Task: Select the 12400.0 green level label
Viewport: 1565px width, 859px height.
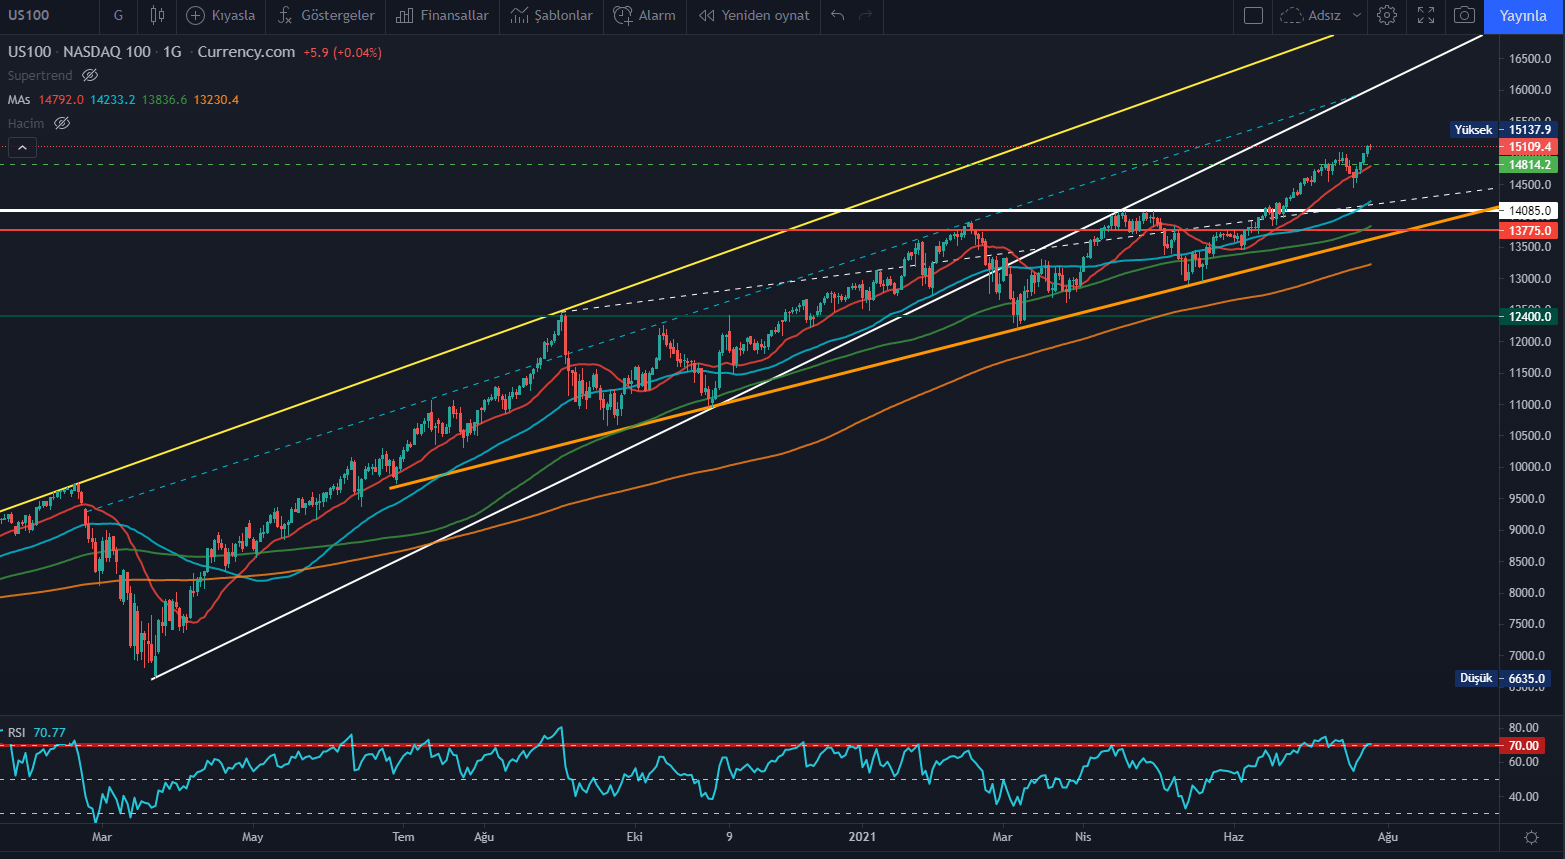Action: [x=1530, y=317]
